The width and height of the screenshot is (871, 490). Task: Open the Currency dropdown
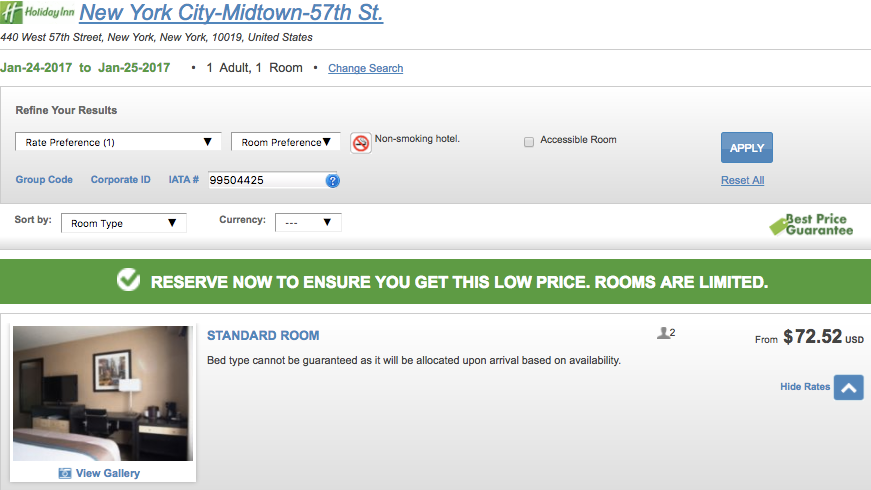point(308,222)
